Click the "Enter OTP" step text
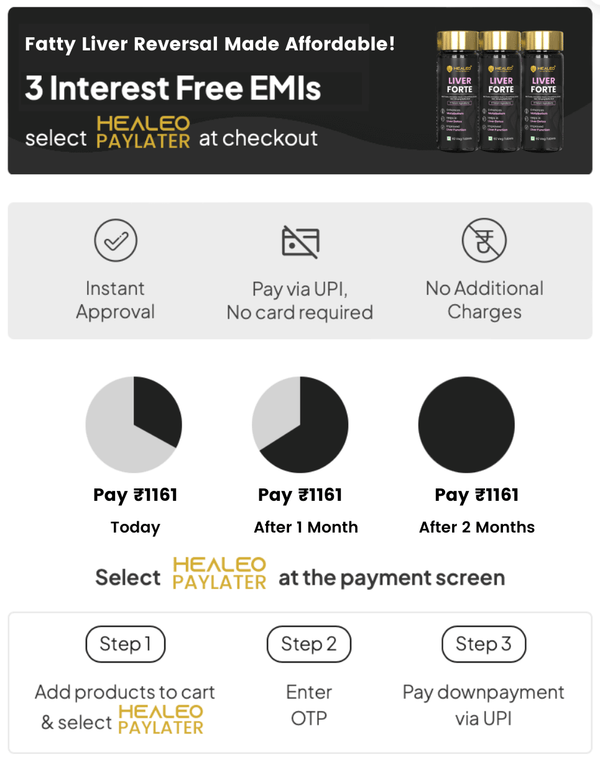Image resolution: width=600 pixels, height=764 pixels. tap(309, 705)
